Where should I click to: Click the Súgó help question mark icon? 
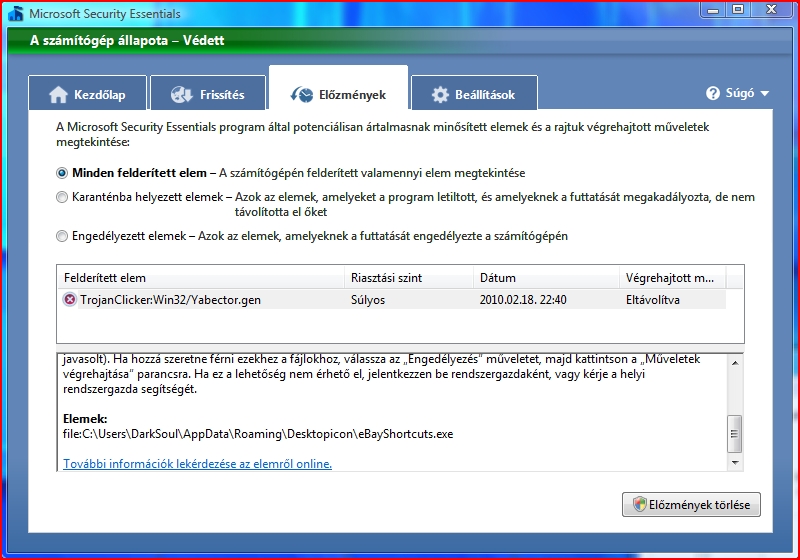[713, 93]
